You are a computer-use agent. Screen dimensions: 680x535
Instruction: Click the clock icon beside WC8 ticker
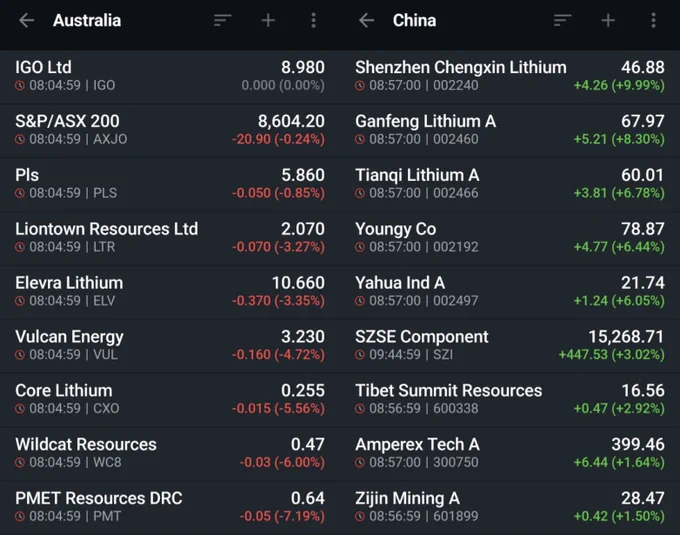pyautogui.click(x=20, y=463)
